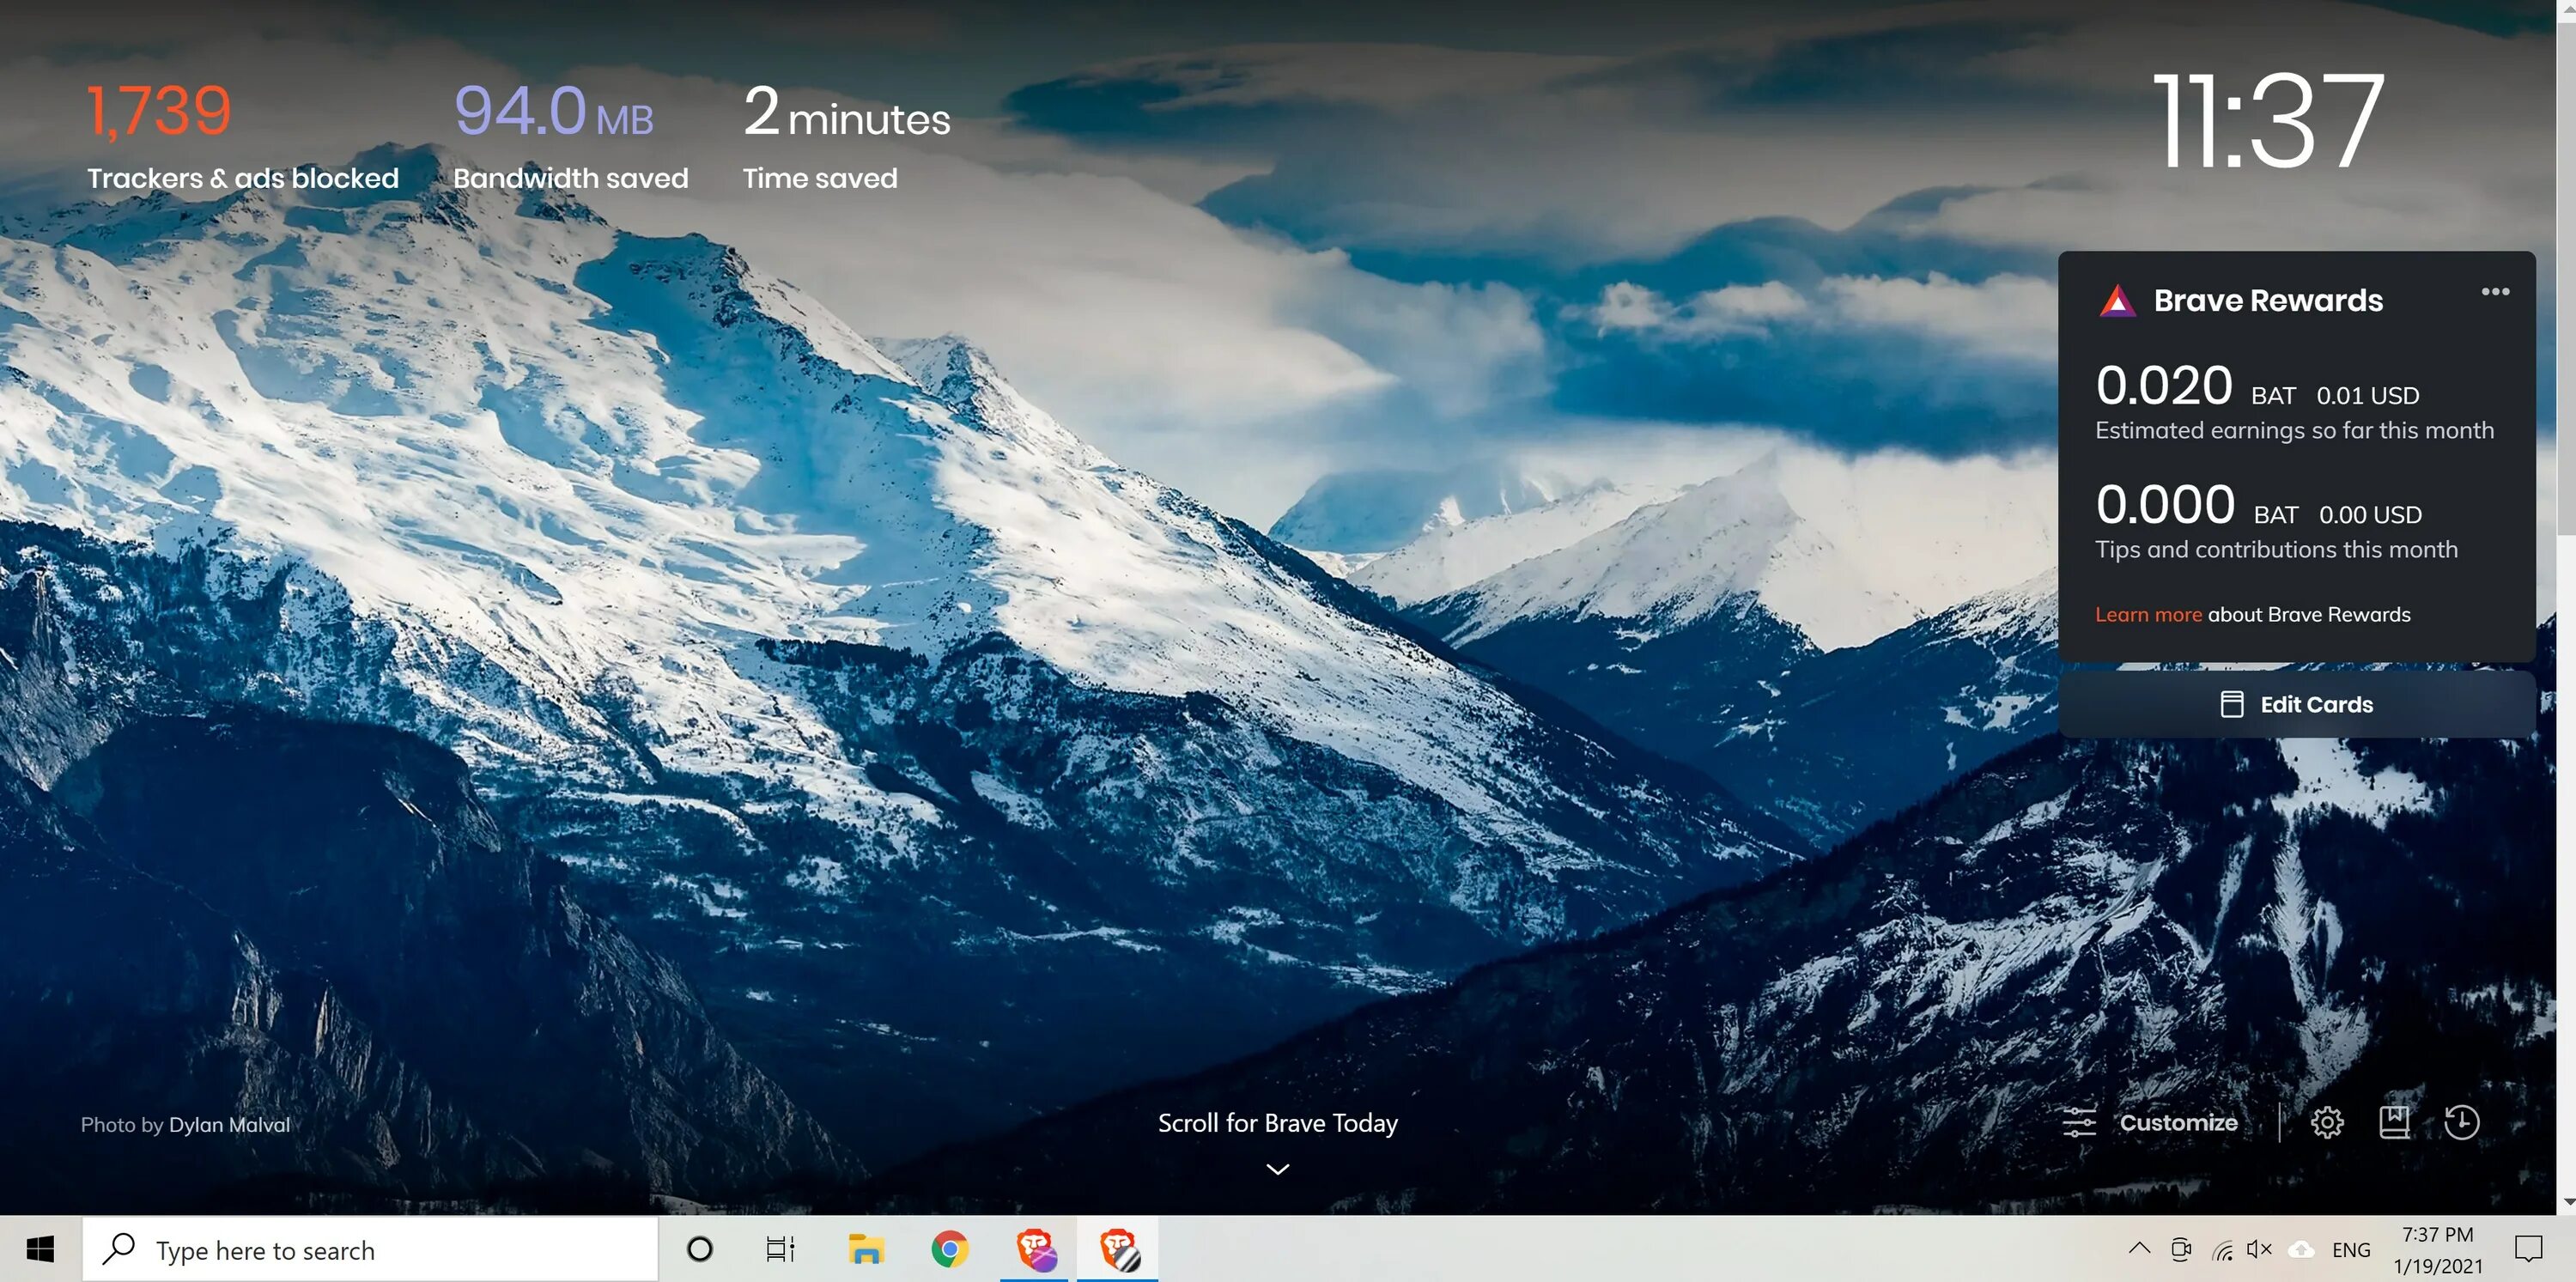This screenshot has height=1282, width=2576.
Task: Click the Meet Now tray icon
Action: (2181, 1249)
